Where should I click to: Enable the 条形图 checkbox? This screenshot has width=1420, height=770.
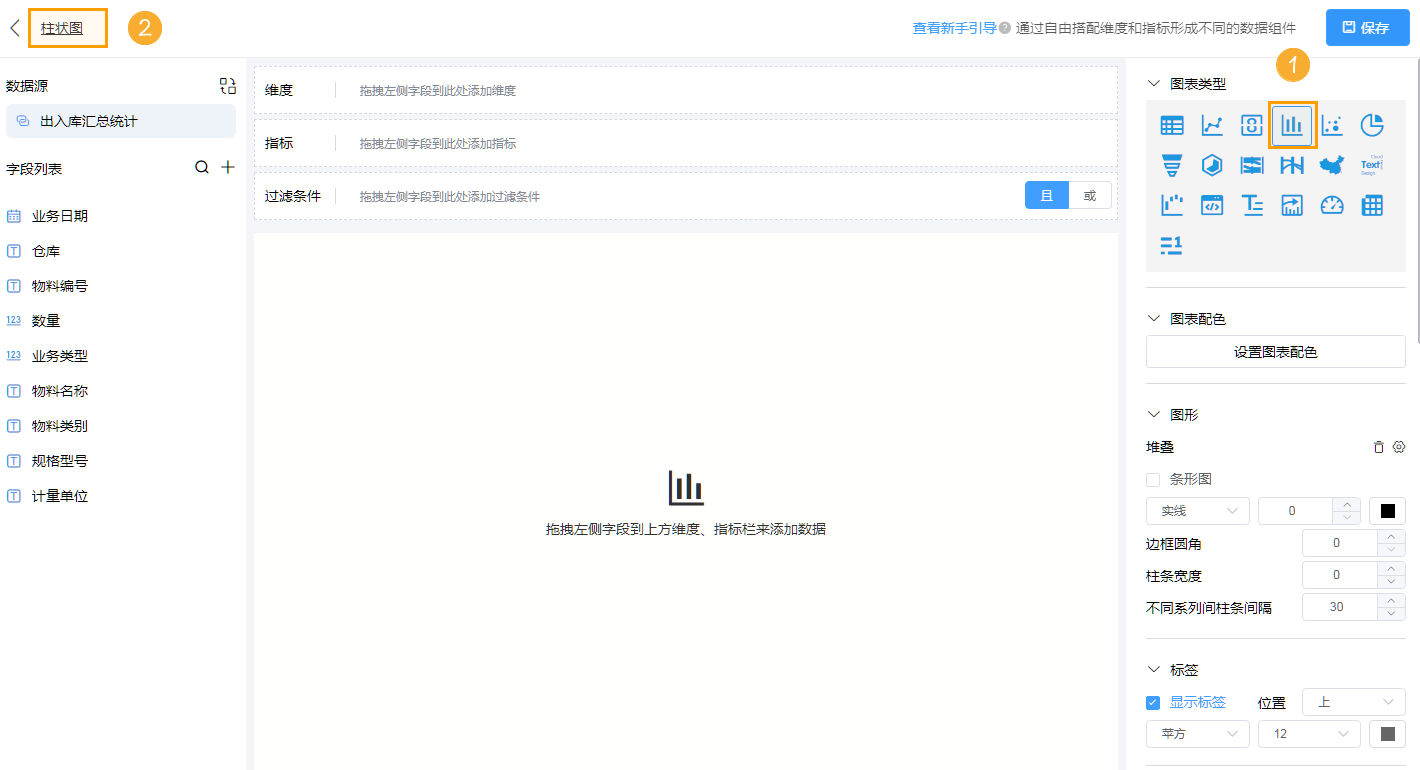[1151, 479]
